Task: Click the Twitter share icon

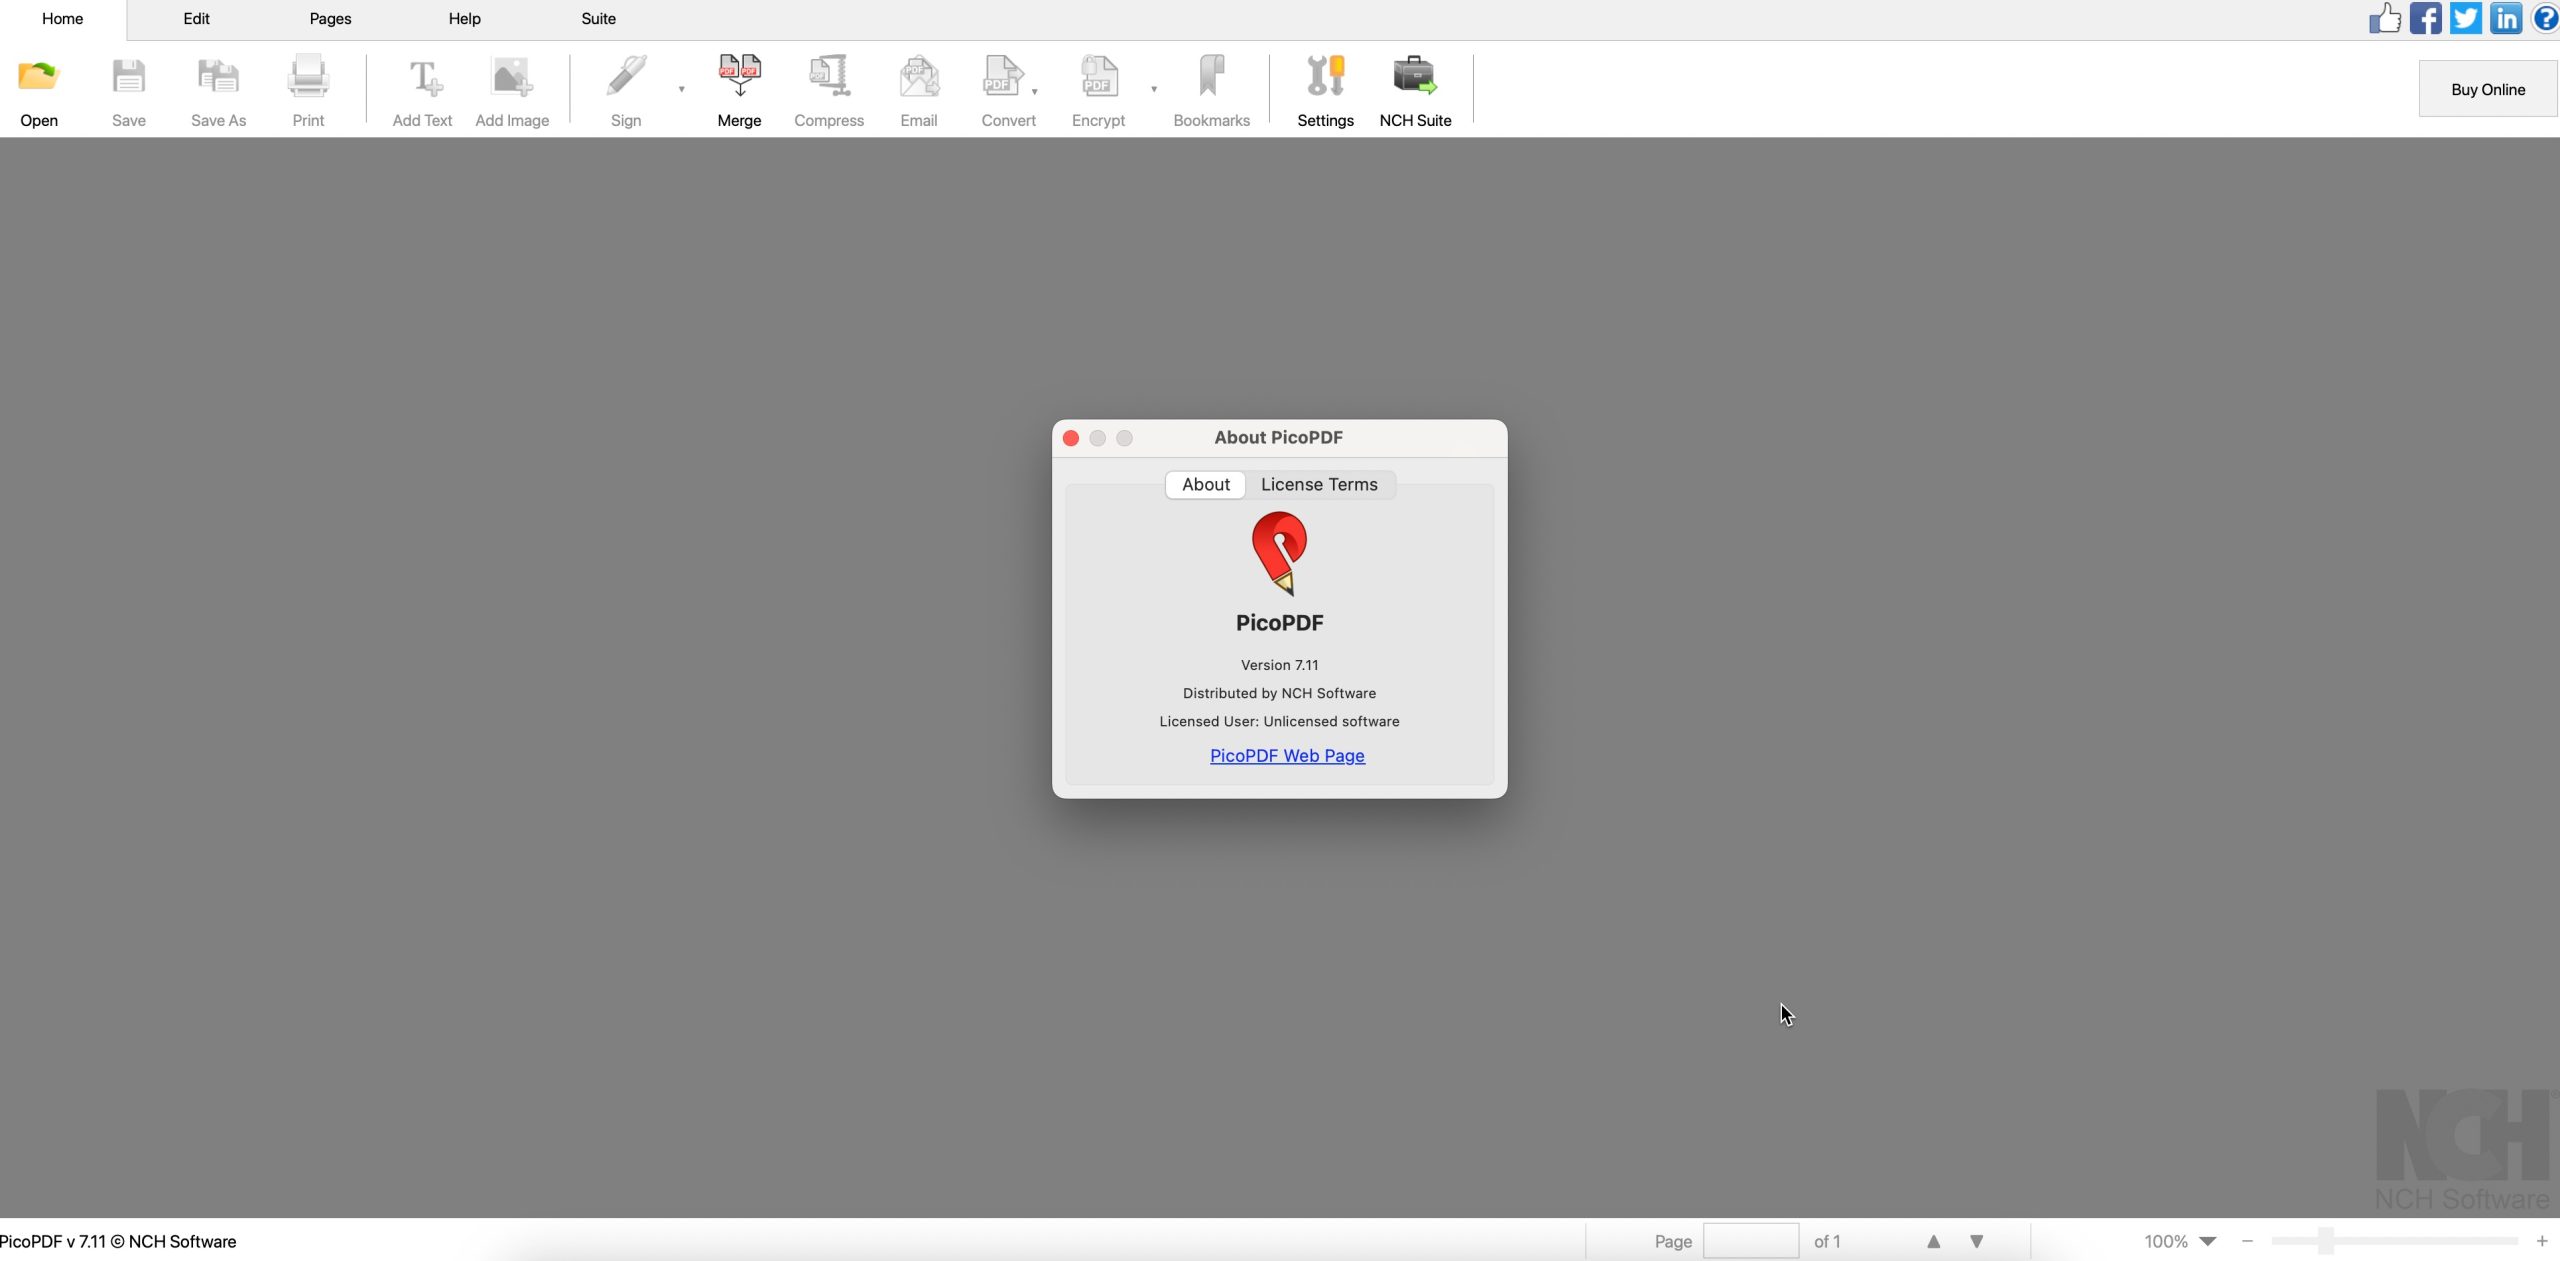Action: [2465, 18]
